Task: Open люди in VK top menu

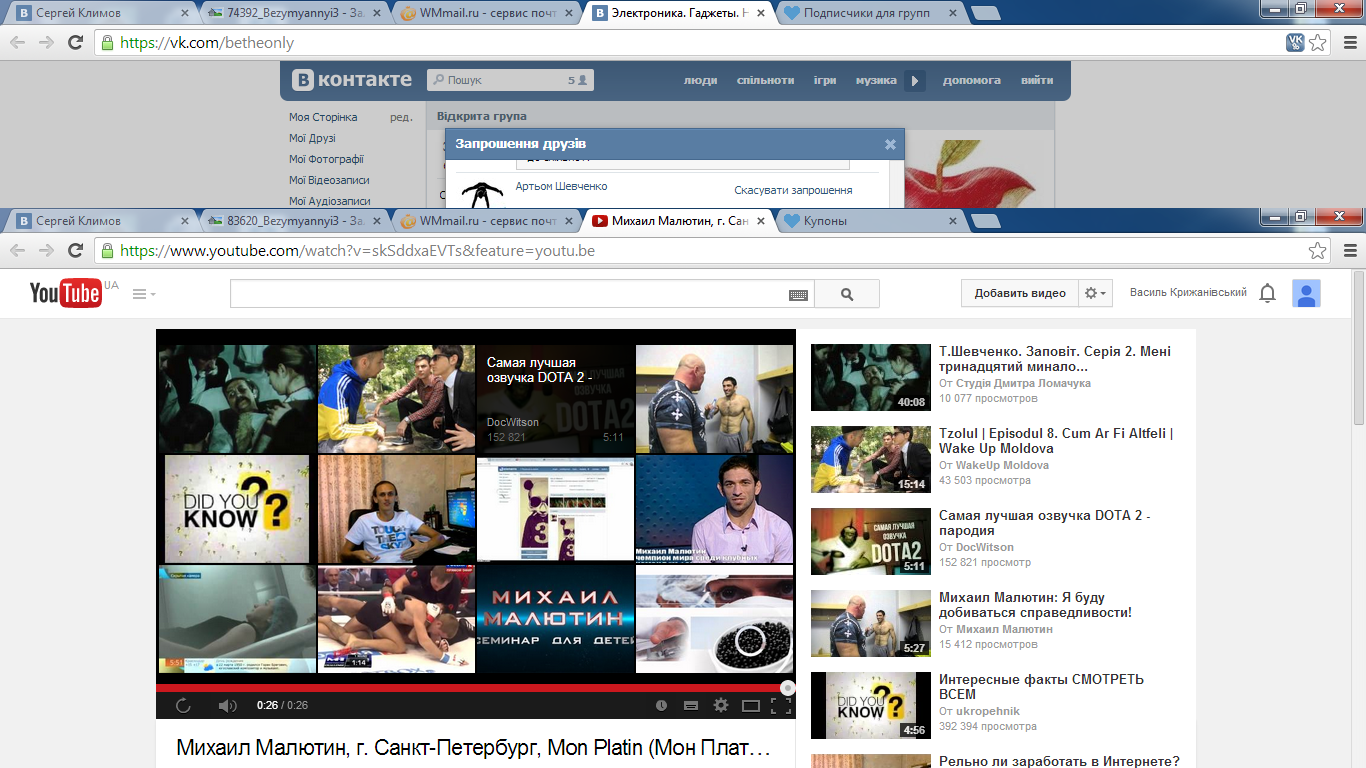Action: (x=700, y=80)
